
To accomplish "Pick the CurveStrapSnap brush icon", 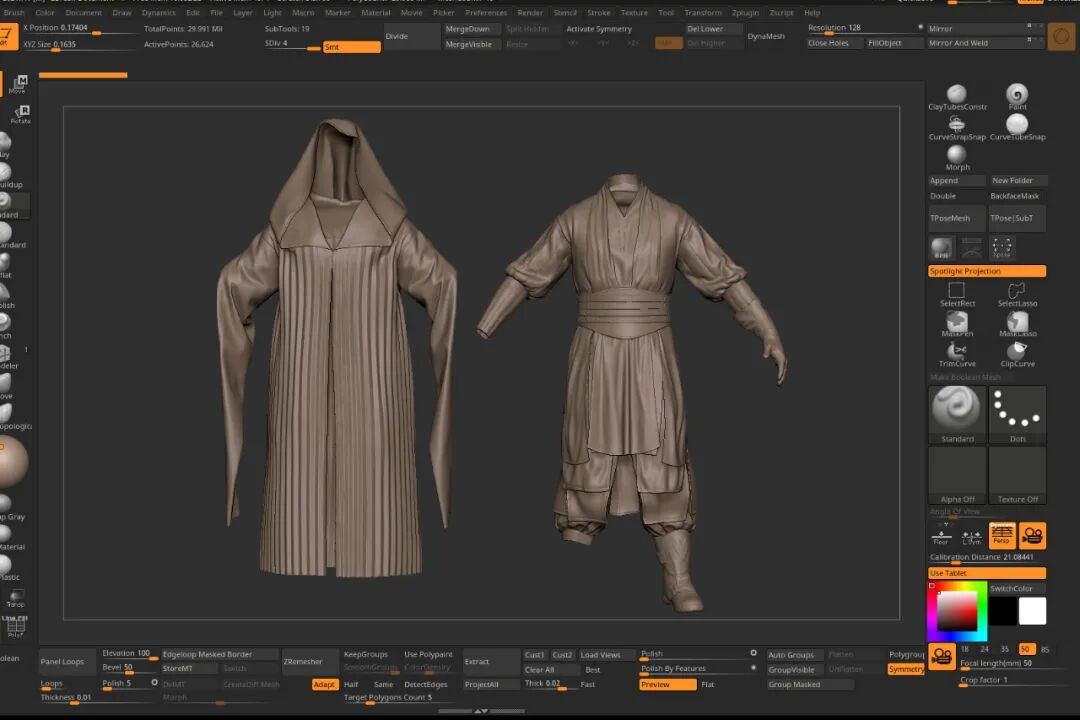I will coord(957,124).
